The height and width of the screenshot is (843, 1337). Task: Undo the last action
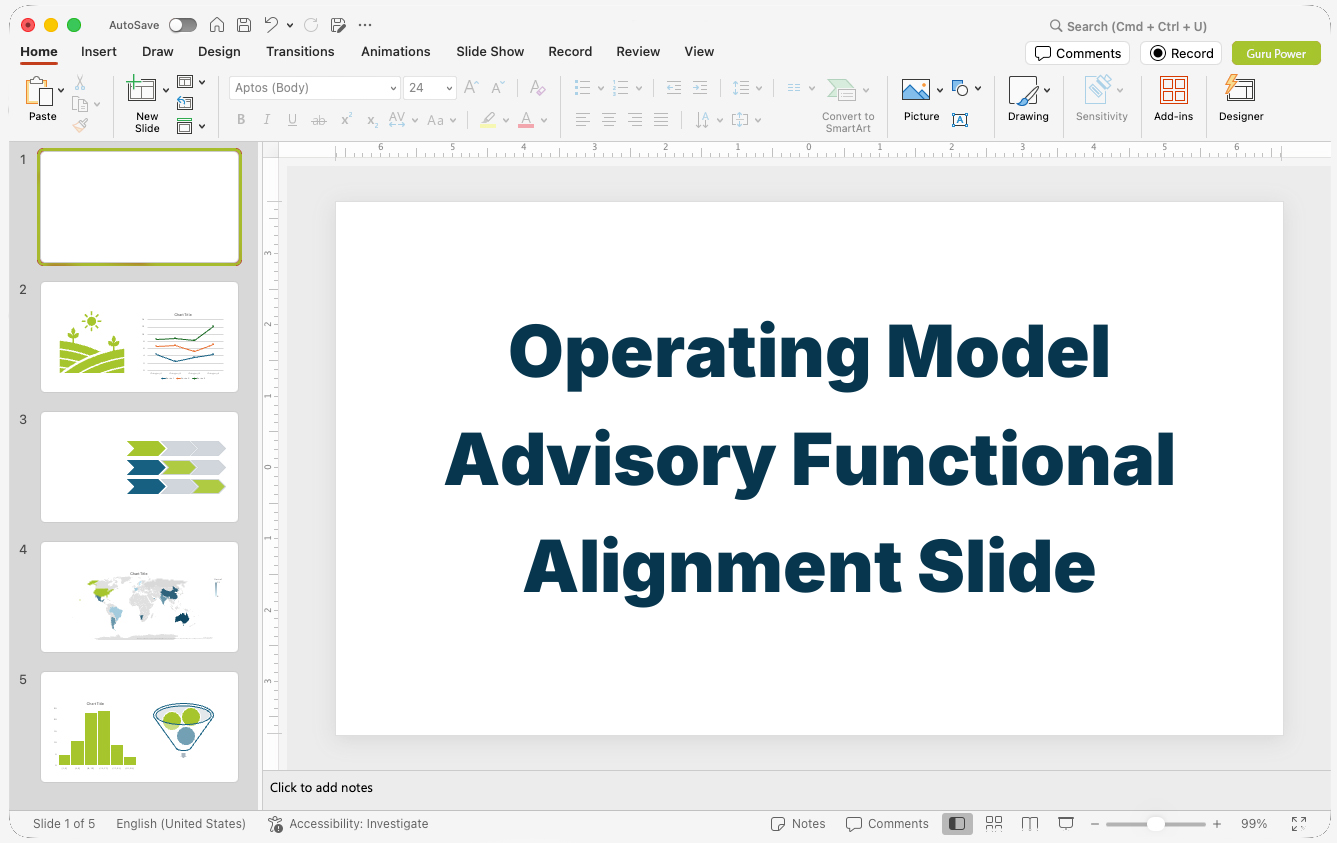pyautogui.click(x=271, y=25)
